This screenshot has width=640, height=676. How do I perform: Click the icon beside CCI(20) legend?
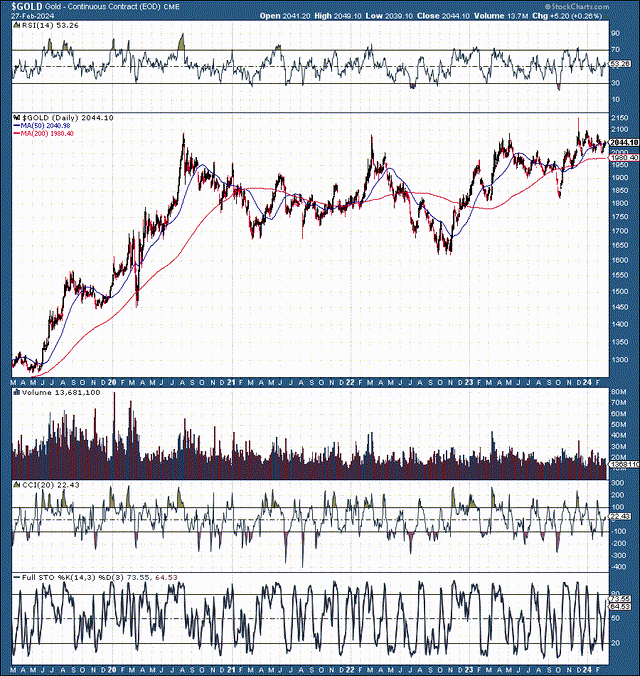click(x=17, y=485)
